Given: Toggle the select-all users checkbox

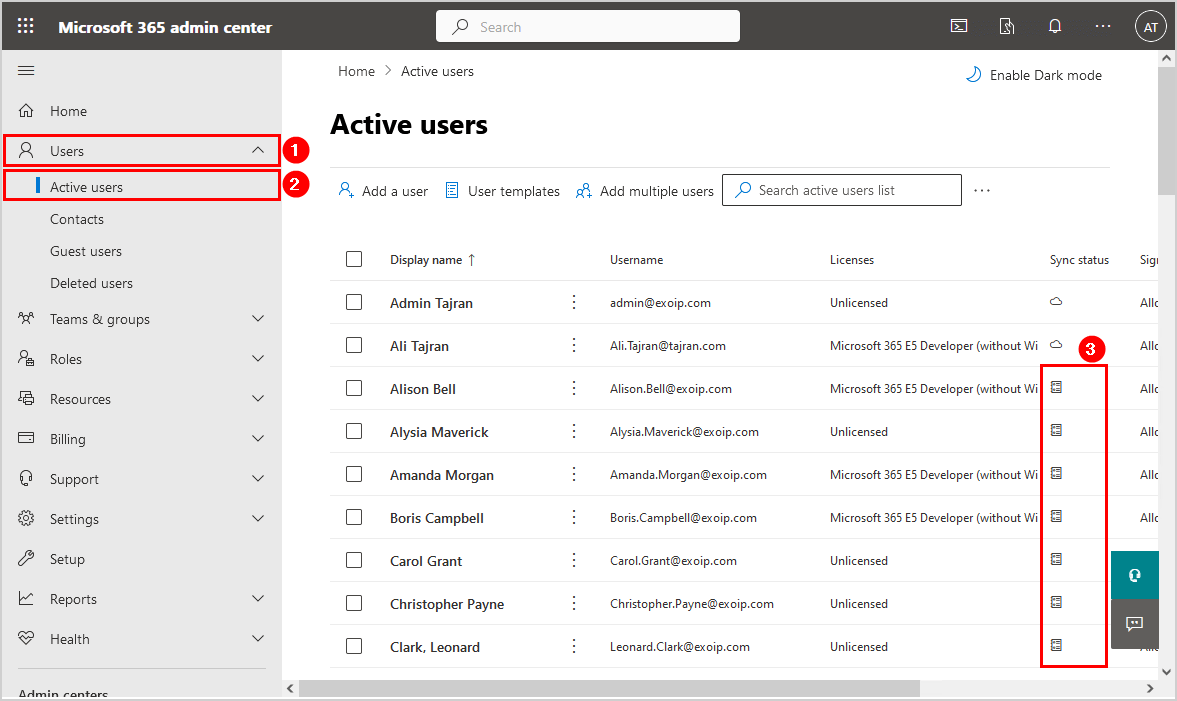Looking at the screenshot, I should point(354,259).
